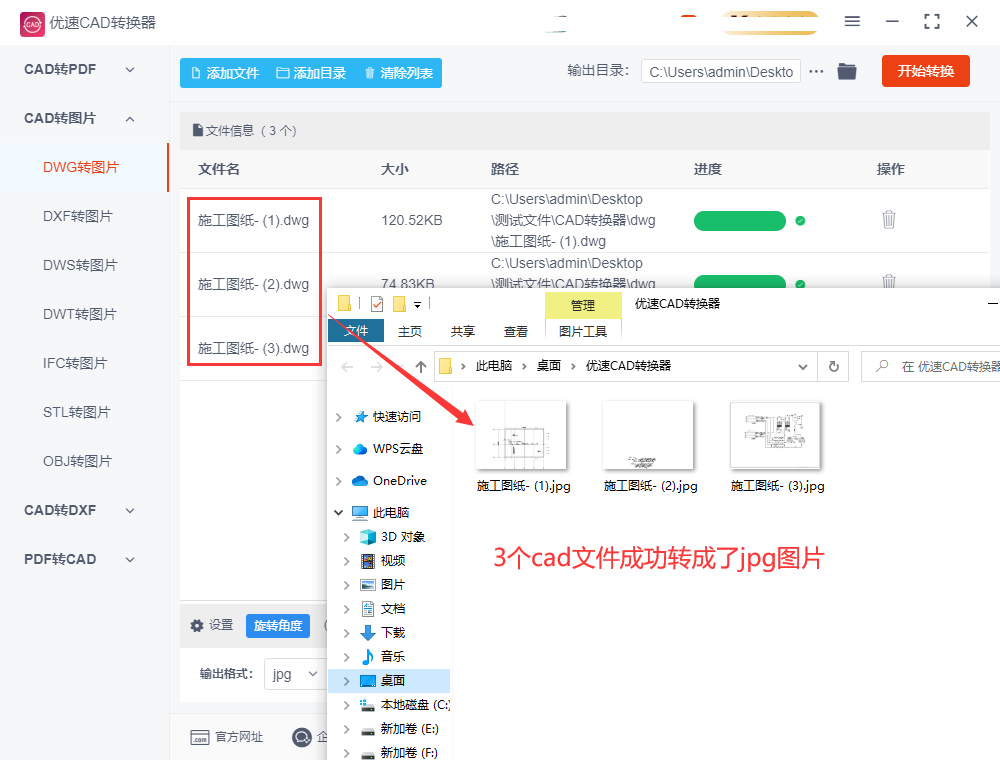Image resolution: width=1000 pixels, height=760 pixels.
Task: Click the 添加文件 button
Action: [225, 73]
